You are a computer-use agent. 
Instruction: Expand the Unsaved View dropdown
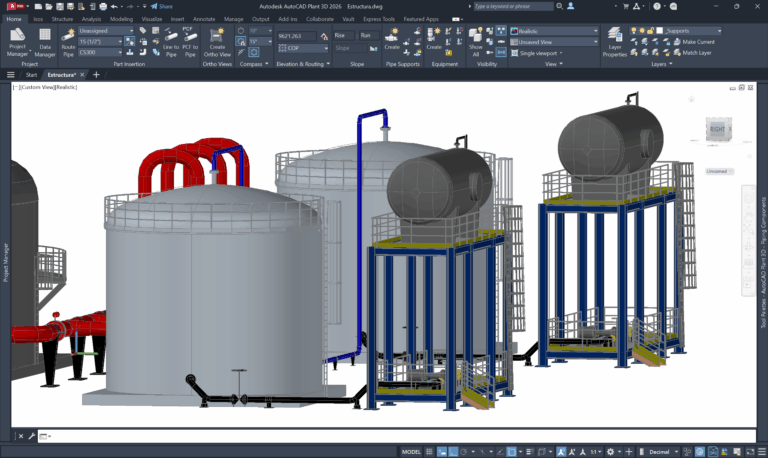(x=553, y=42)
